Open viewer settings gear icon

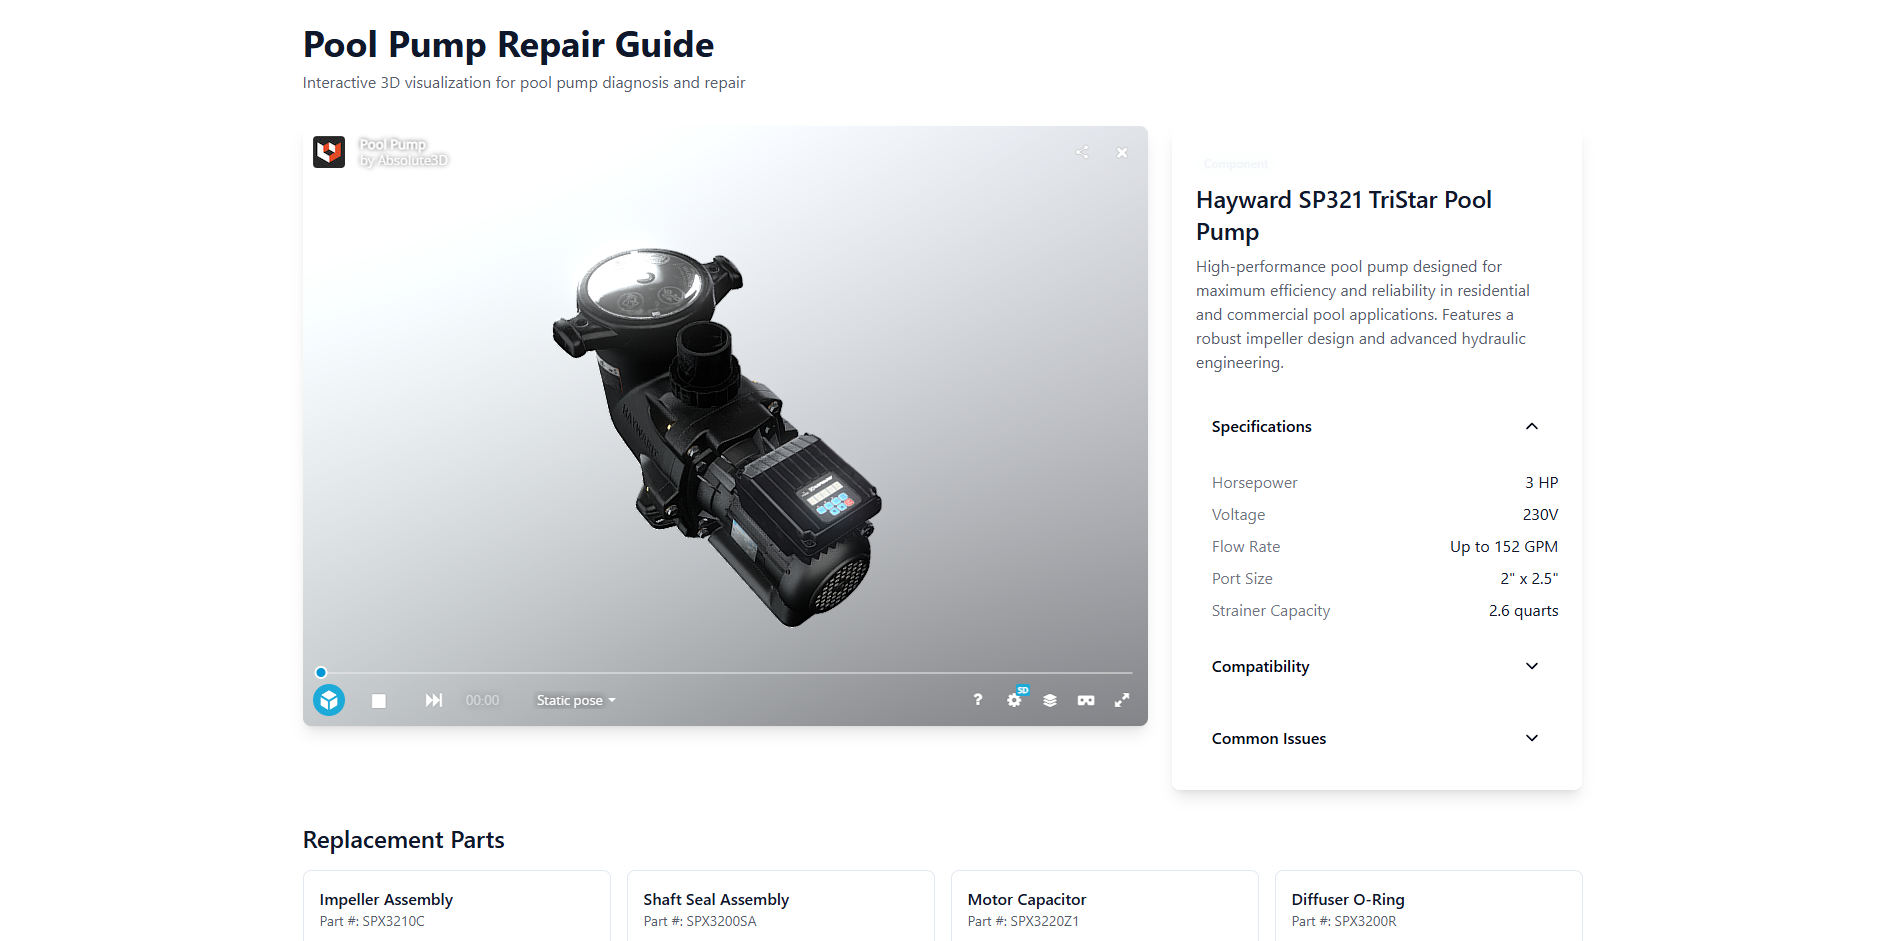tap(1014, 700)
